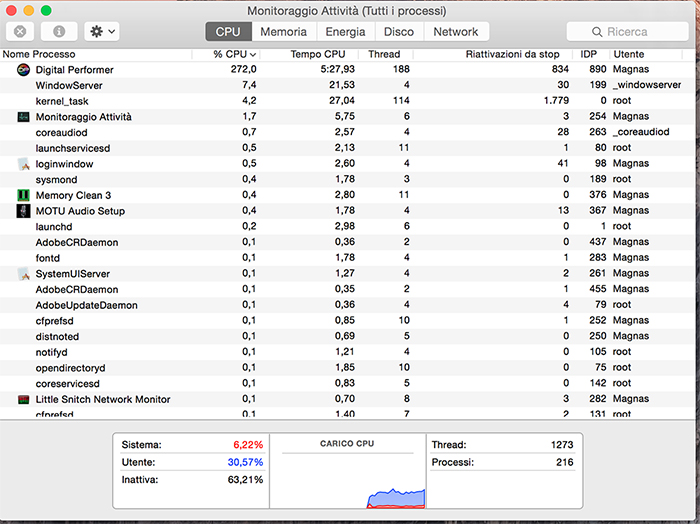Select the notifyd process row

coord(347,352)
